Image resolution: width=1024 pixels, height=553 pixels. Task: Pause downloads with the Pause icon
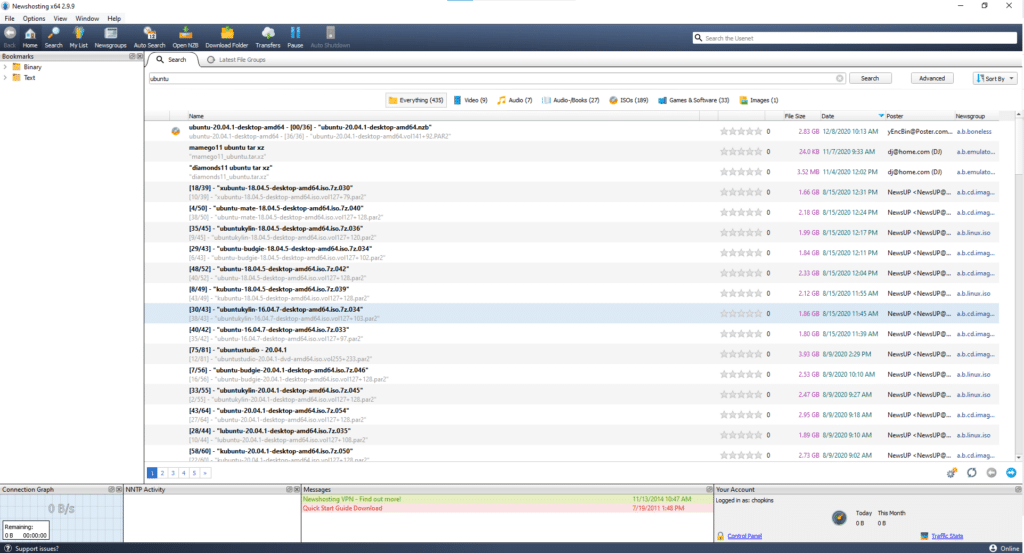[295, 37]
